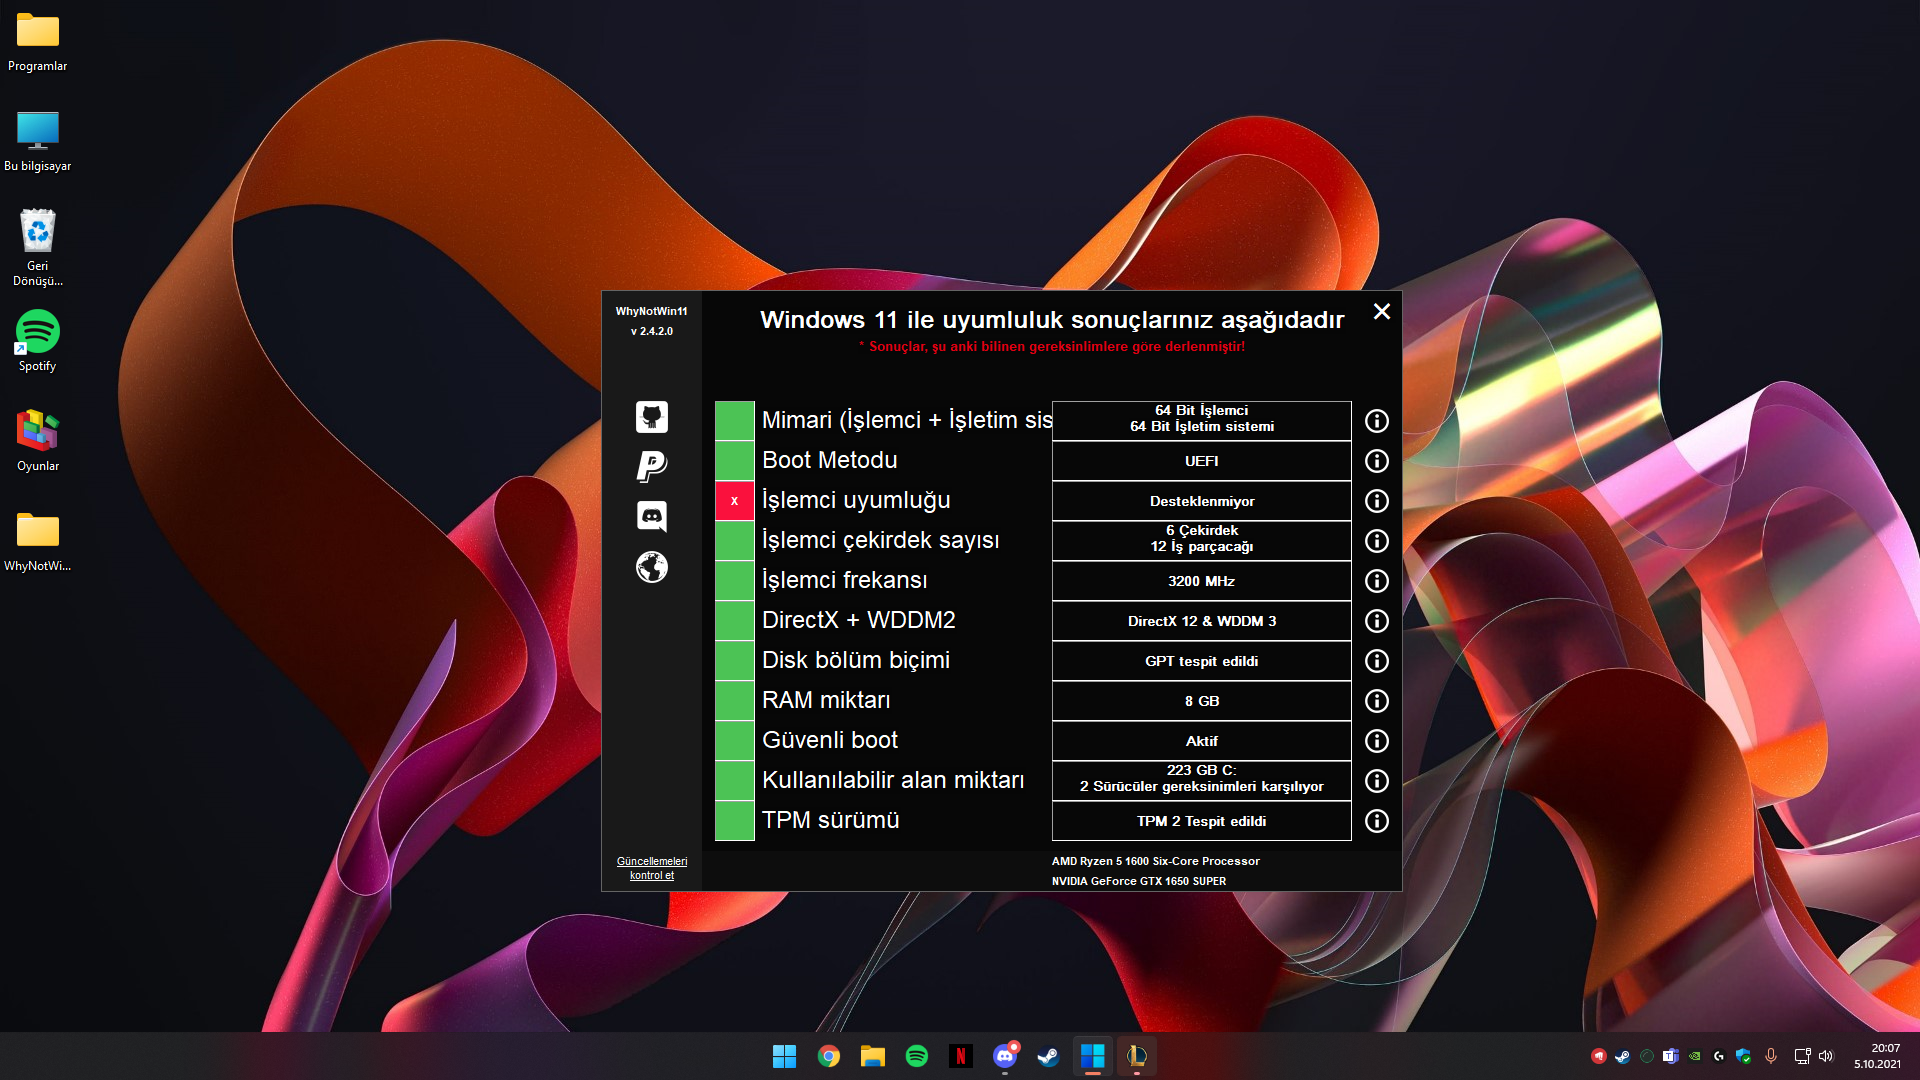Open the Windows Start menu

pos(785,1056)
